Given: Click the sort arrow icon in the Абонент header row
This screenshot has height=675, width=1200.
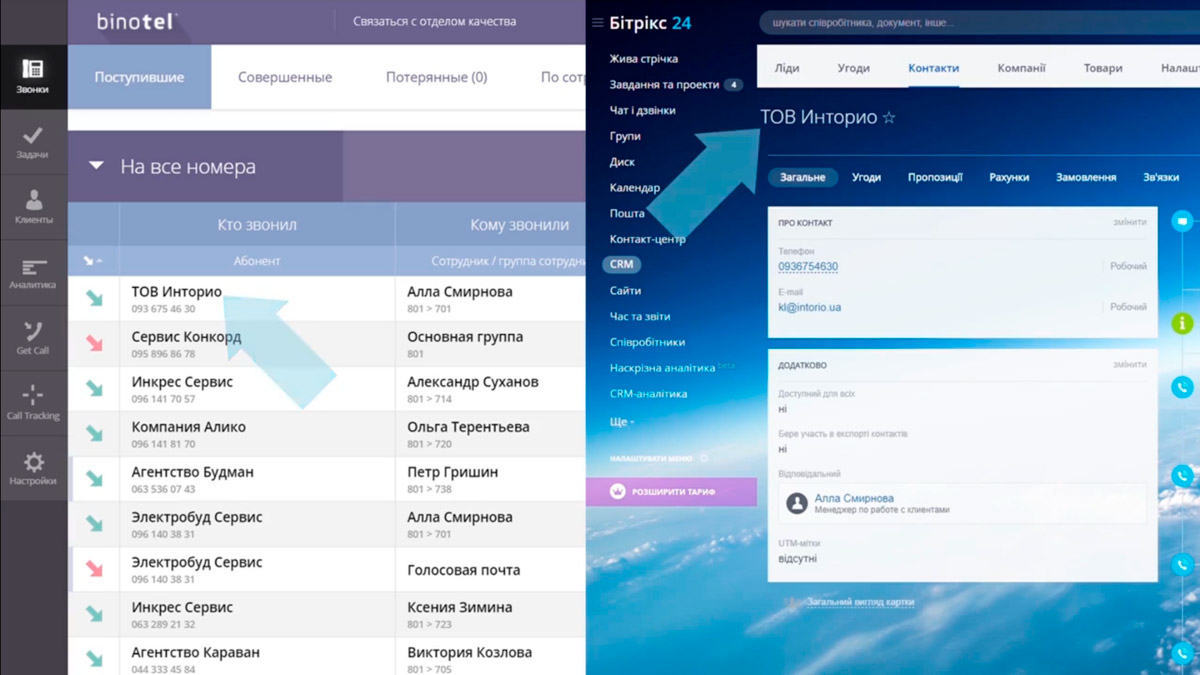Looking at the screenshot, I should (x=92, y=261).
